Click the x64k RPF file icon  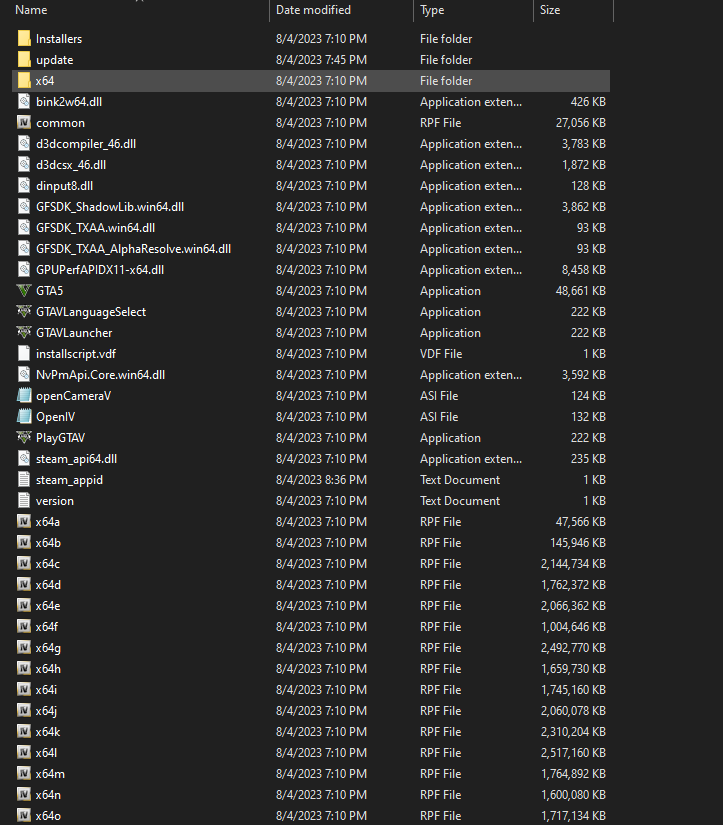tap(24, 731)
